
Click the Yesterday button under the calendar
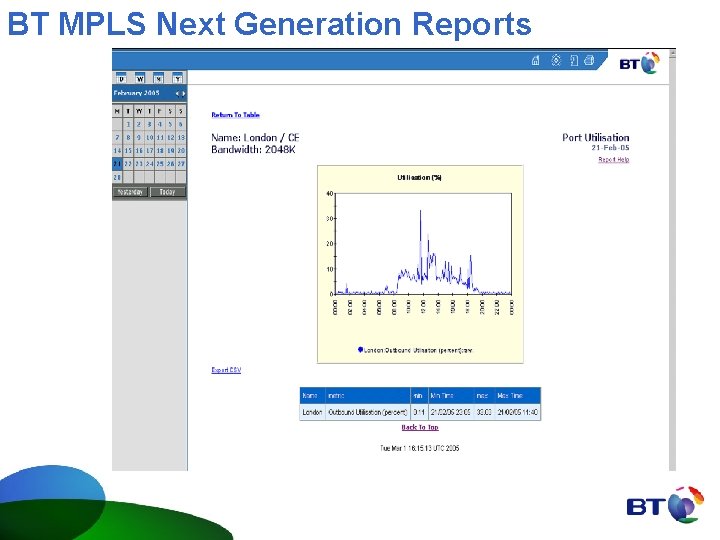(130, 192)
